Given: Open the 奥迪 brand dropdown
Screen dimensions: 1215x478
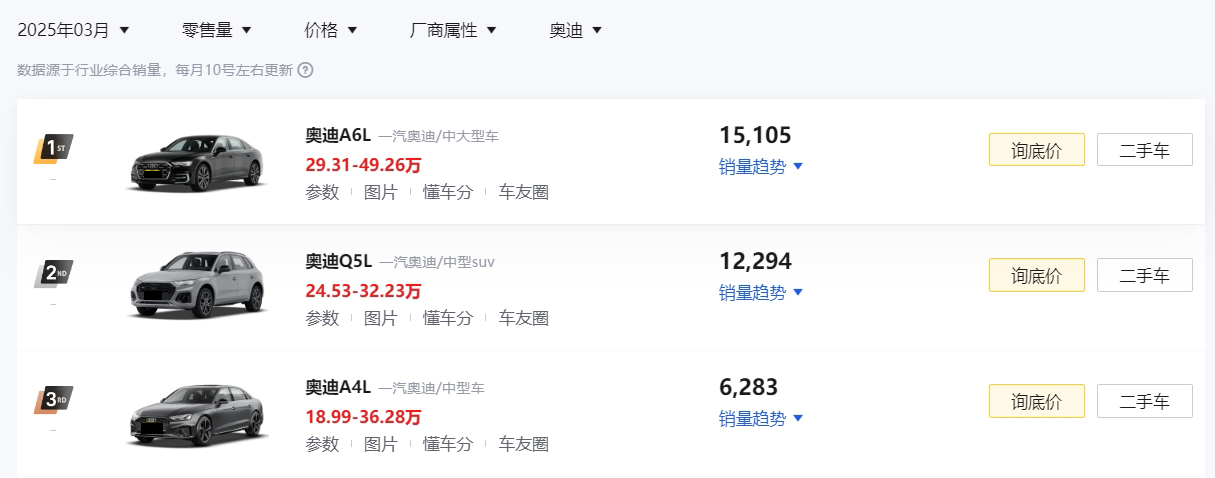Looking at the screenshot, I should pos(576,30).
